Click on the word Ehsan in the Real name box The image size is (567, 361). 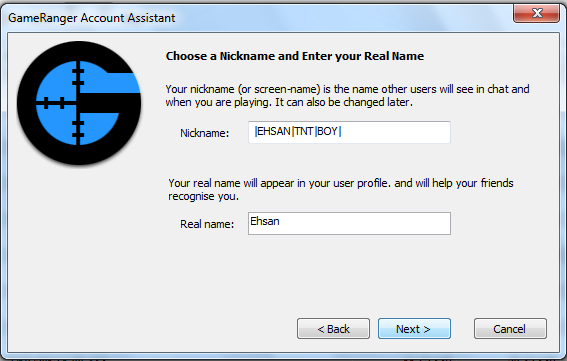pyautogui.click(x=265, y=221)
